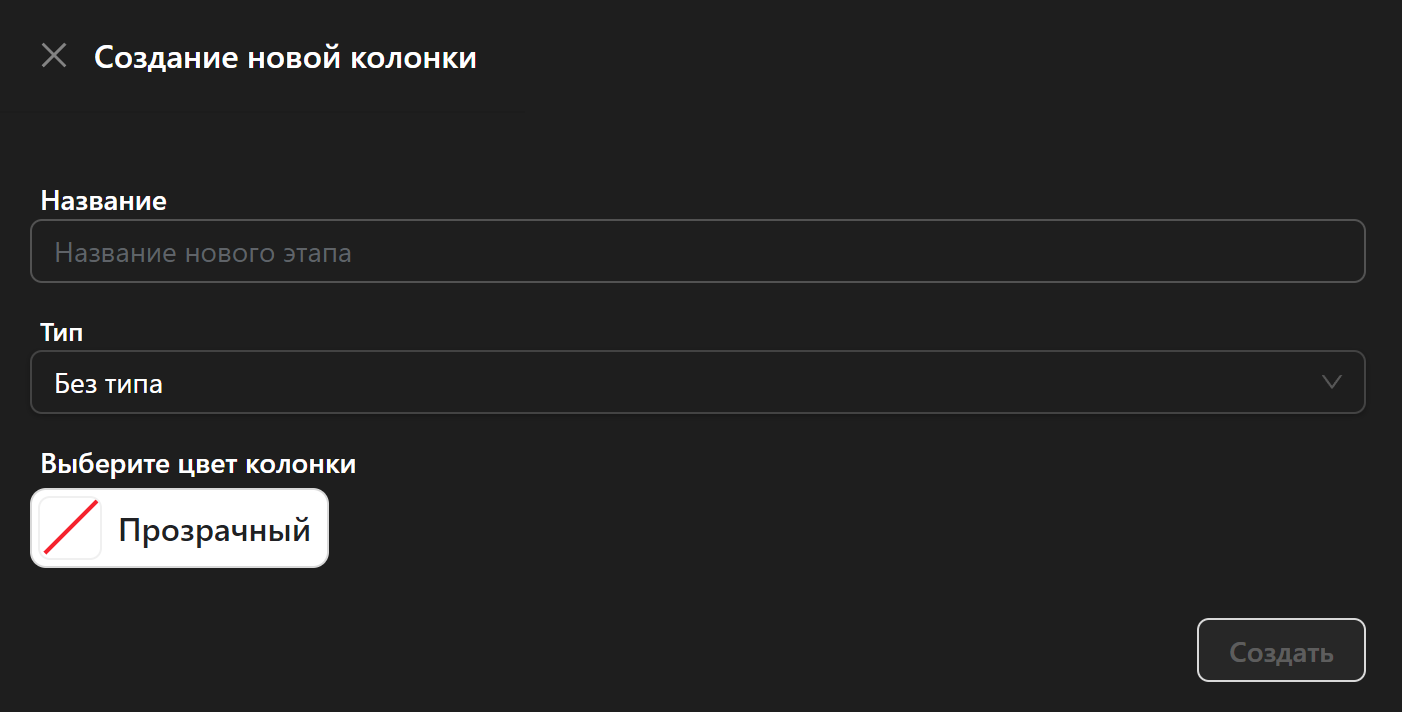The image size is (1402, 712).
Task: Click the "Прозрачный" color label text
Action: click(214, 529)
